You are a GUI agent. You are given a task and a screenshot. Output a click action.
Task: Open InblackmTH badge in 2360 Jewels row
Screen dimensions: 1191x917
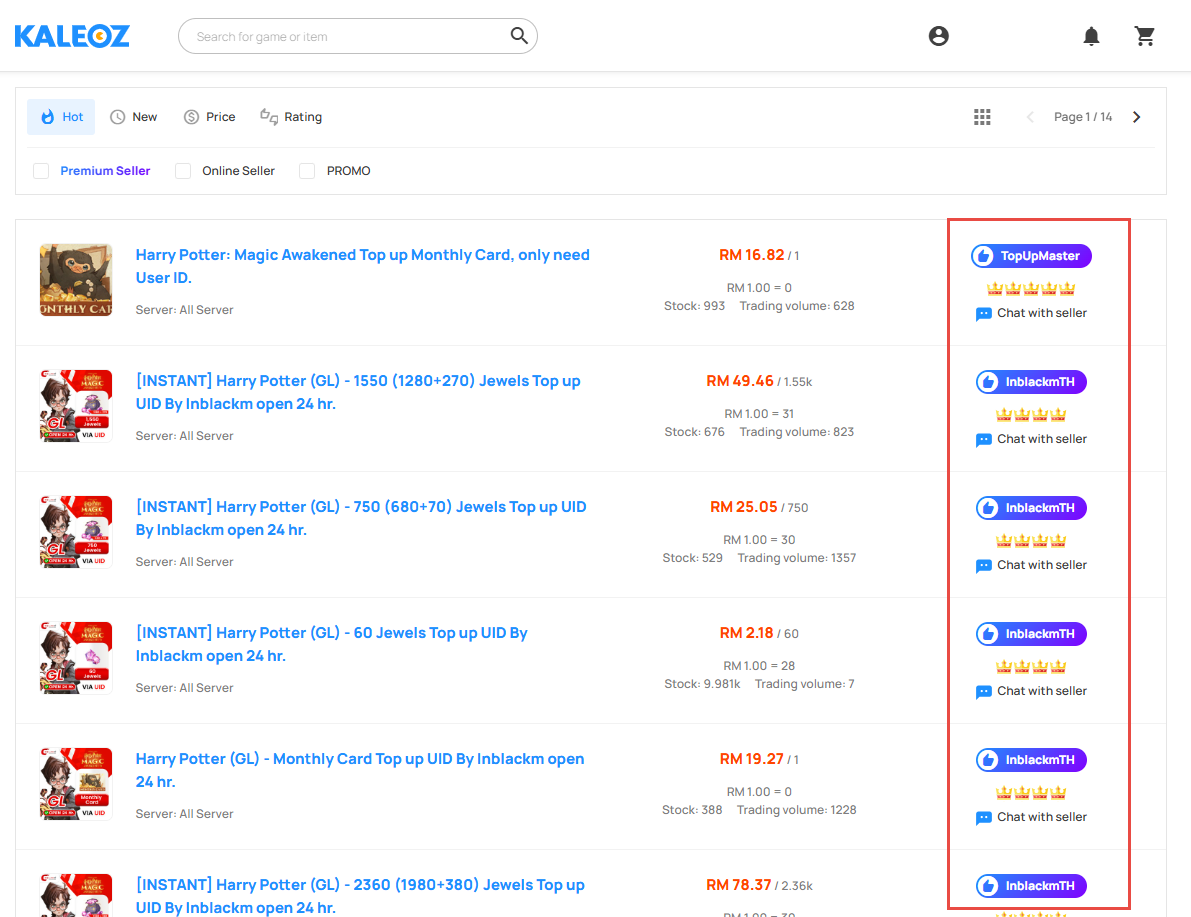[x=1031, y=886]
